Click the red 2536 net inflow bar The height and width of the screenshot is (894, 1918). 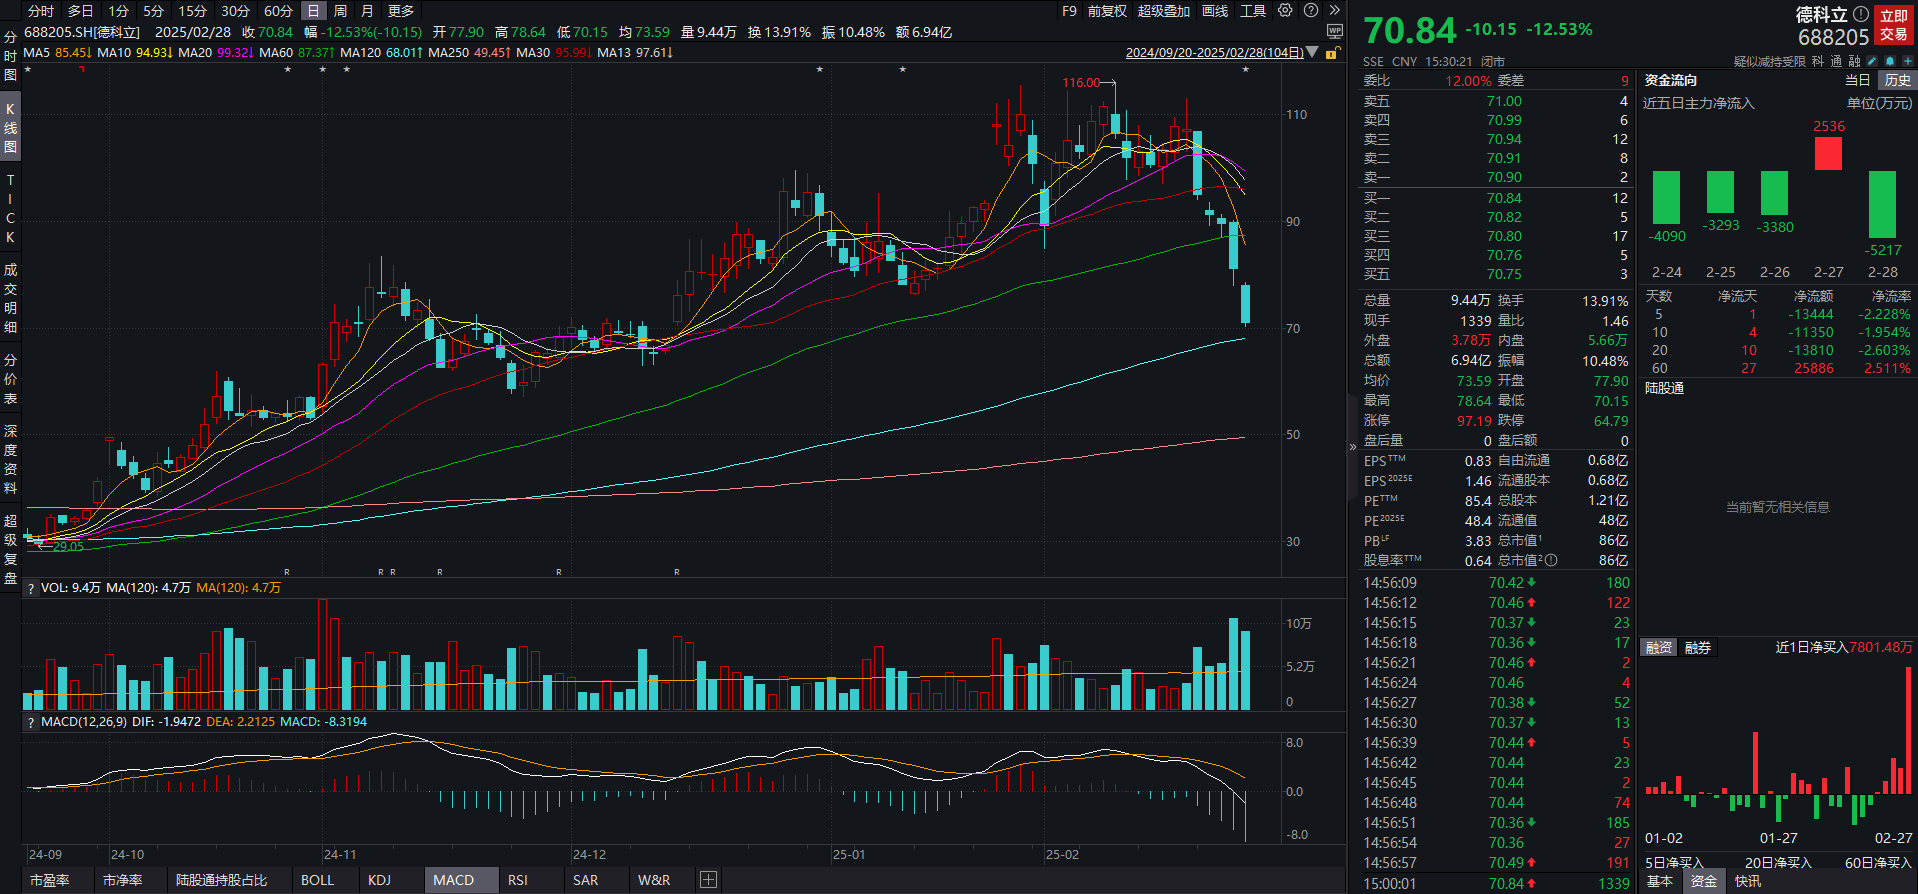coord(1828,153)
